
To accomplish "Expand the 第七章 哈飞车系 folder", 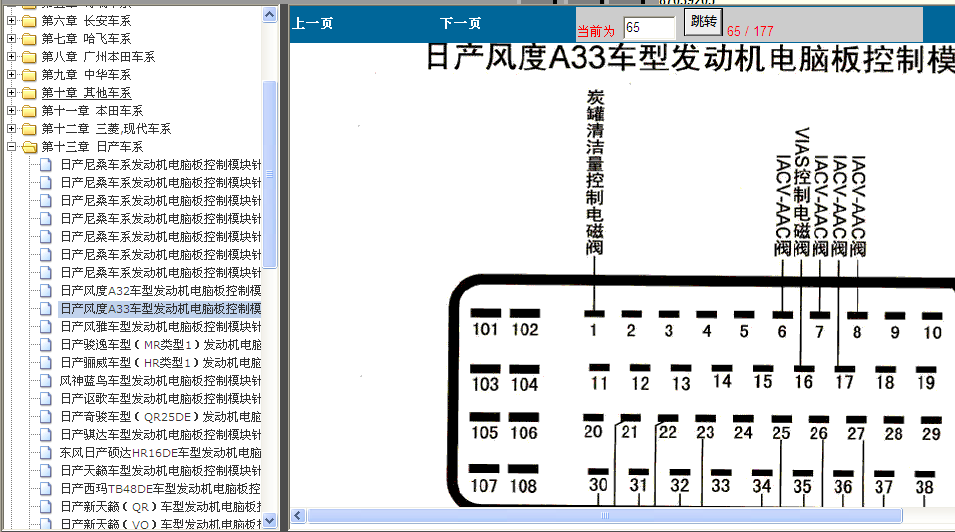I will point(11,38).
